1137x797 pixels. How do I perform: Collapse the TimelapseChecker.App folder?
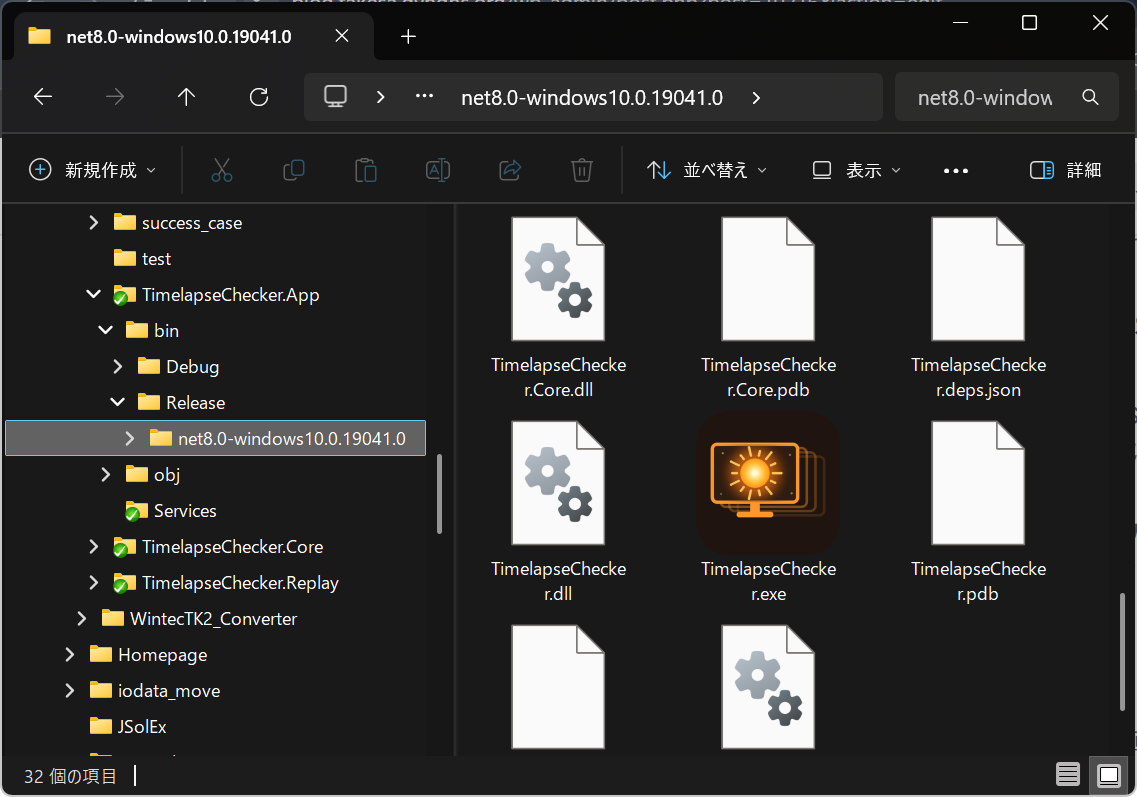(x=94, y=294)
